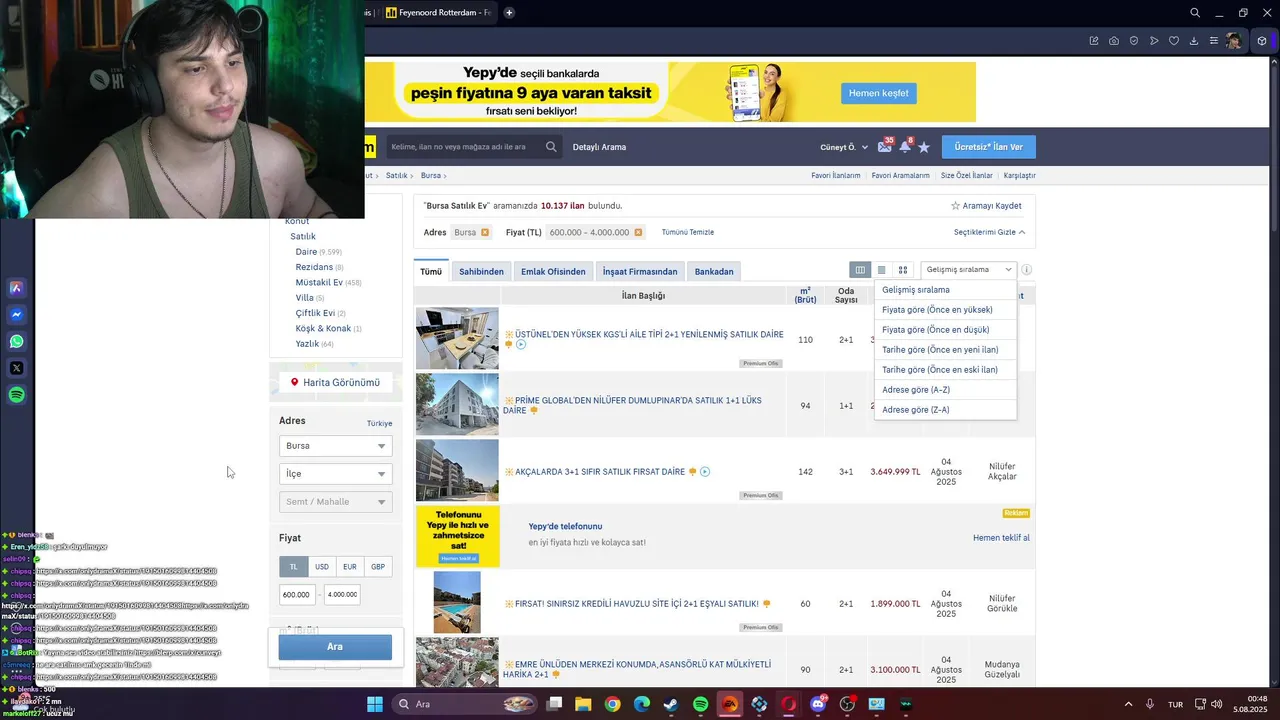Click the Aramayı Kaydet link
The width and height of the screenshot is (1280, 720).
986,206
